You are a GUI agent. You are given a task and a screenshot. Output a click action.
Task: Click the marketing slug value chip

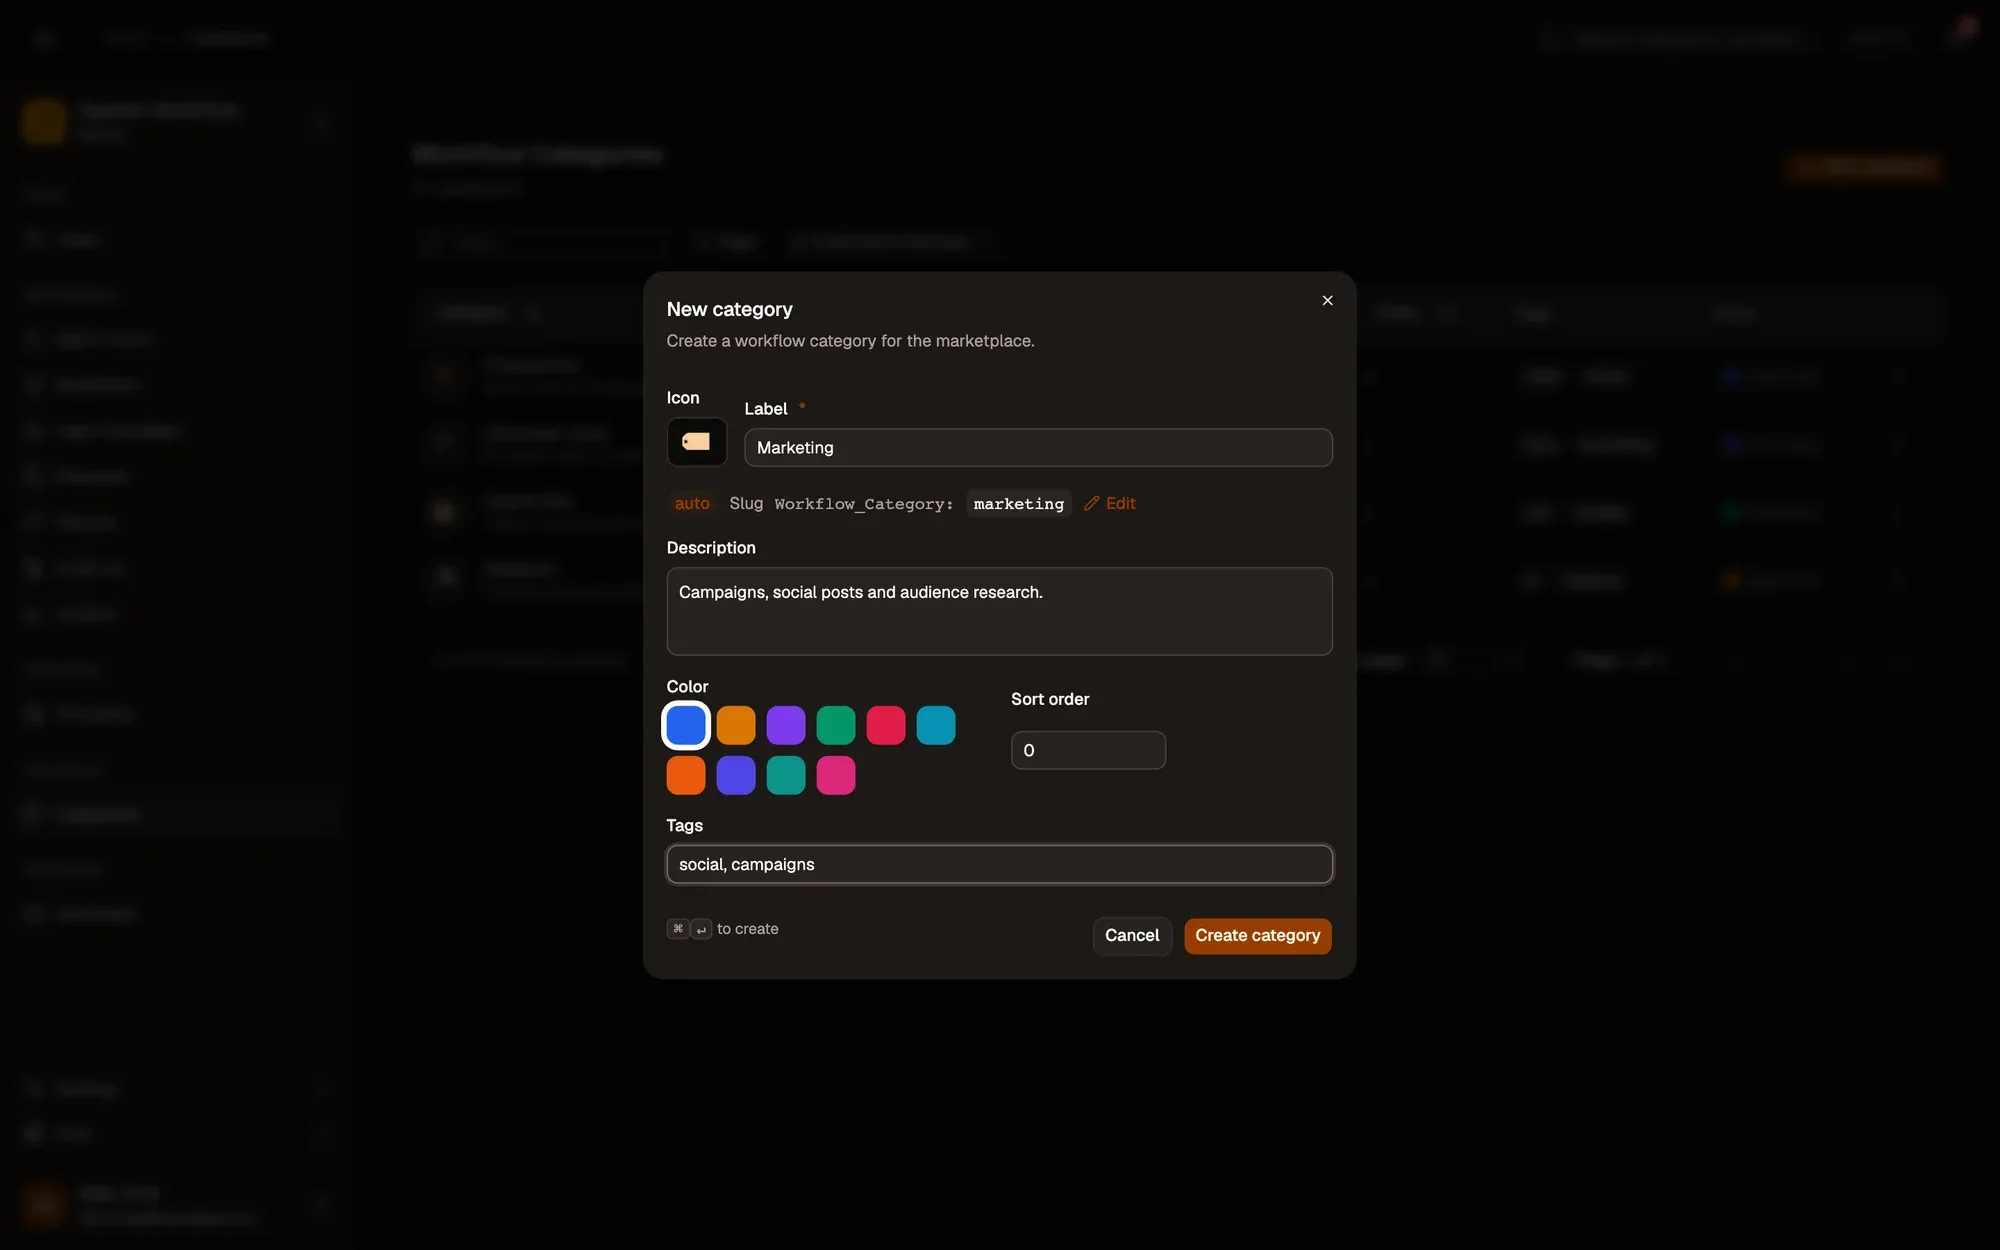tap(1018, 503)
